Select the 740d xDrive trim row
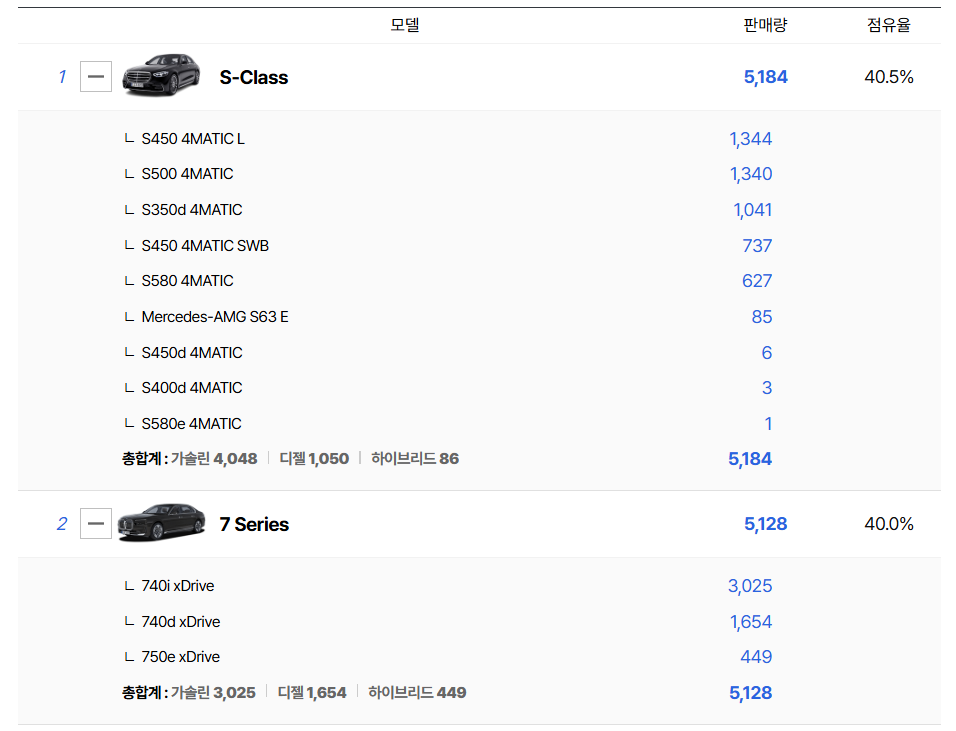Viewport: 956px width, 731px height. pos(180,622)
